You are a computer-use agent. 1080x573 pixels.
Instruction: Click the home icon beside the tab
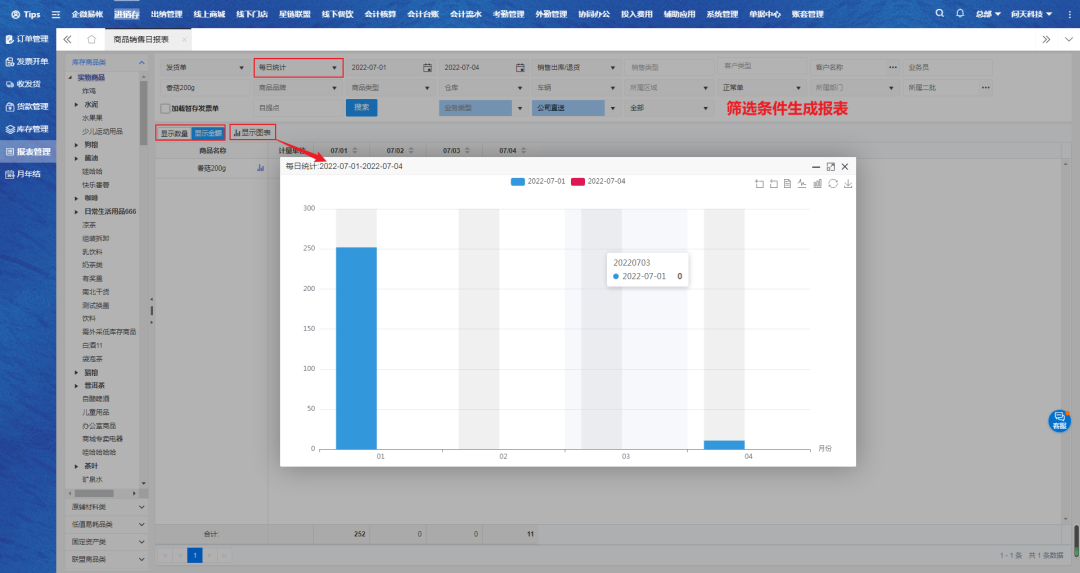tap(92, 39)
